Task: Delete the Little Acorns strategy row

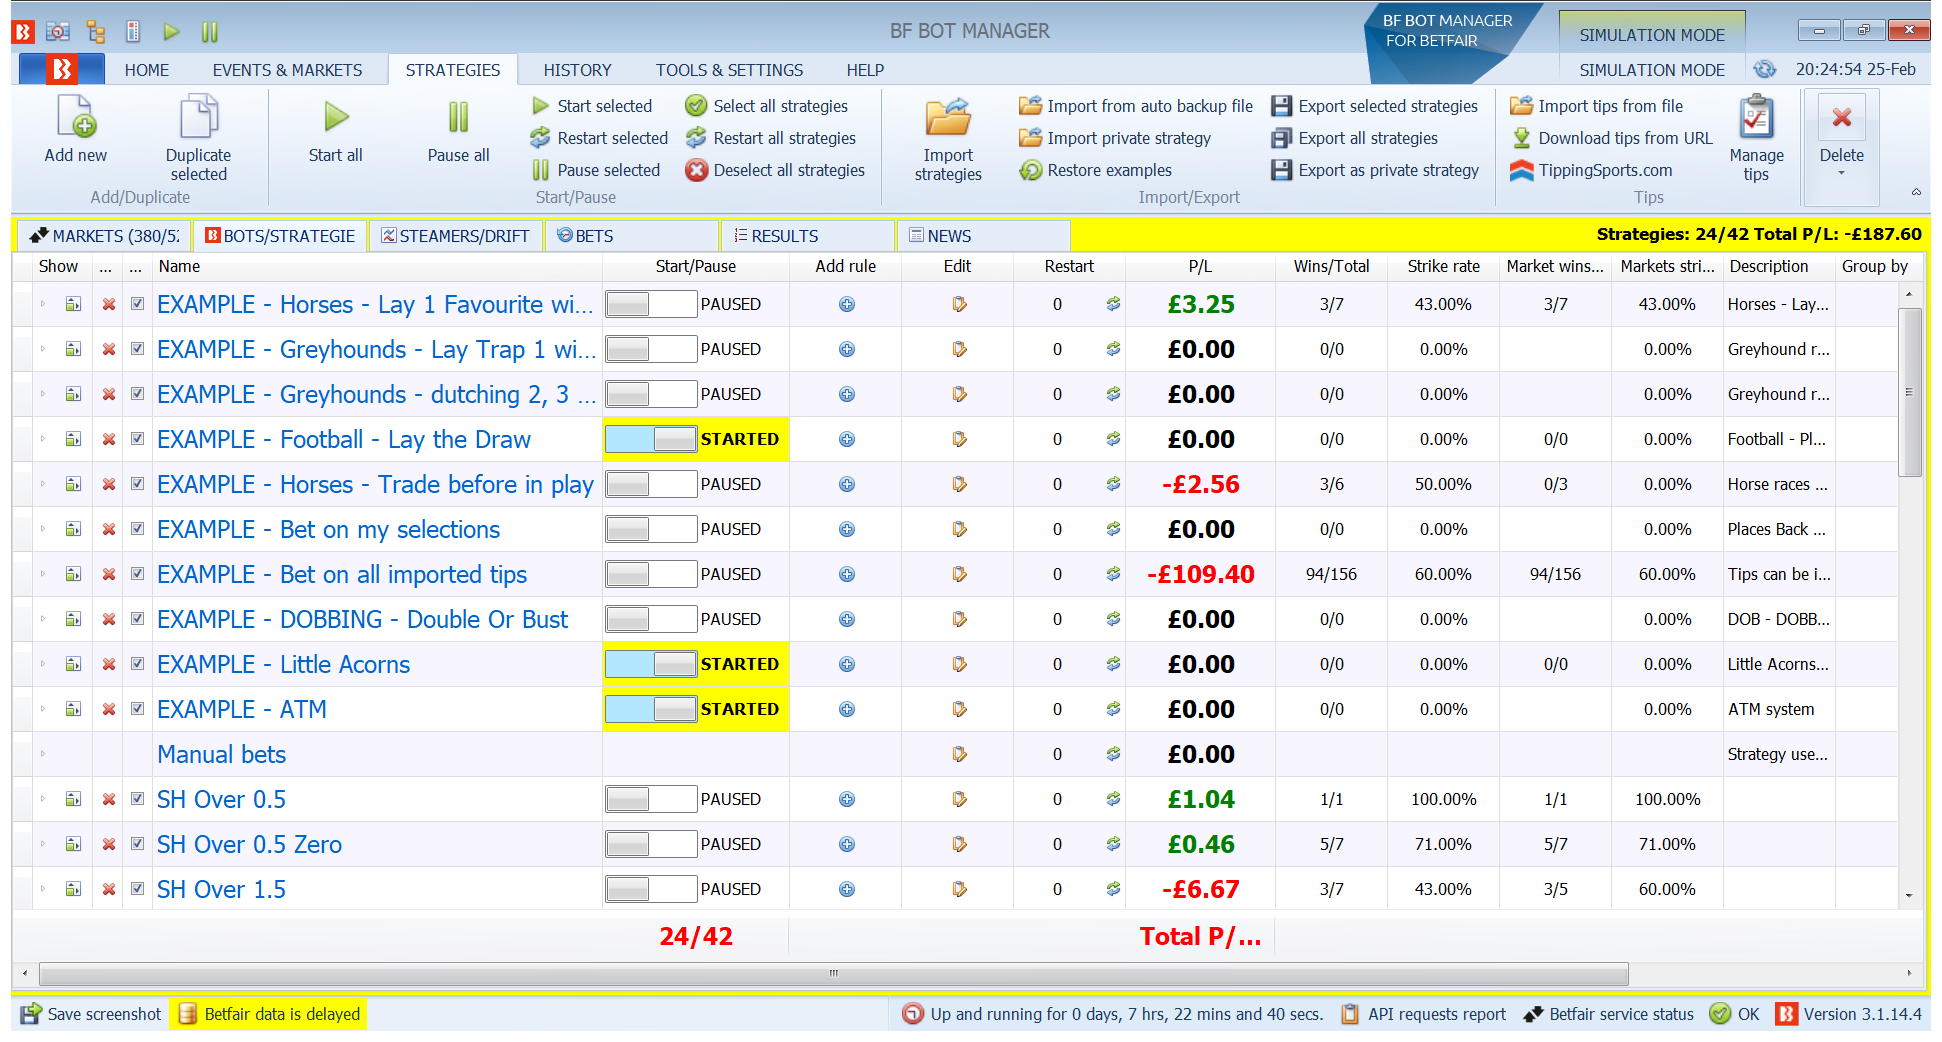Action: (109, 664)
